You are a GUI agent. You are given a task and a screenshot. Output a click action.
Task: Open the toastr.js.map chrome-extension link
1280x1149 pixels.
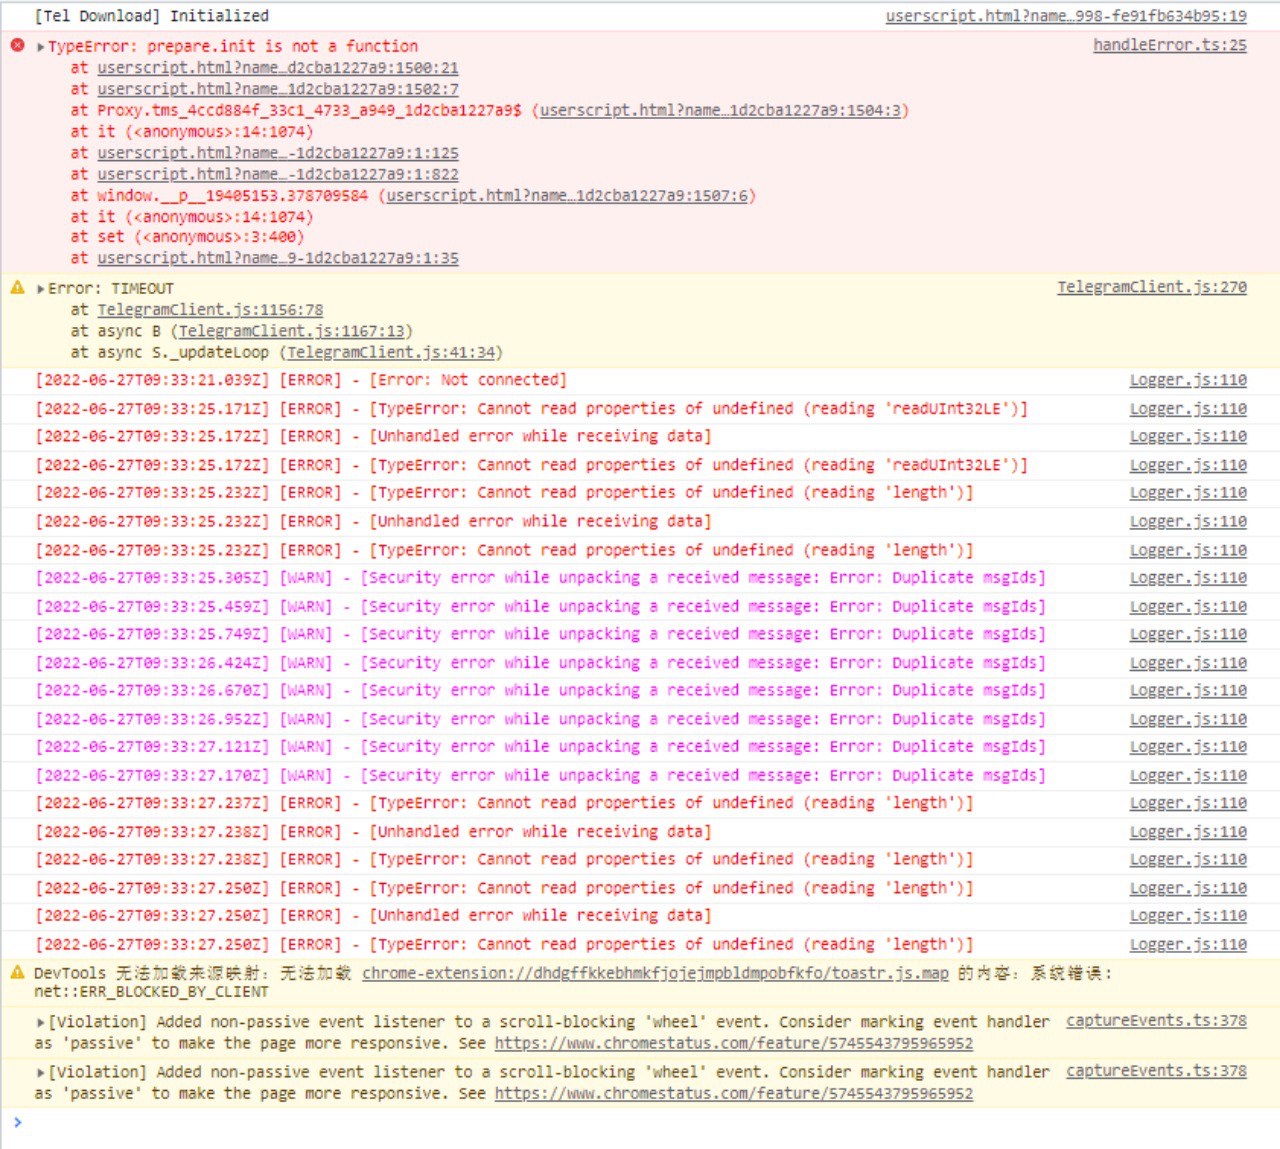(655, 972)
